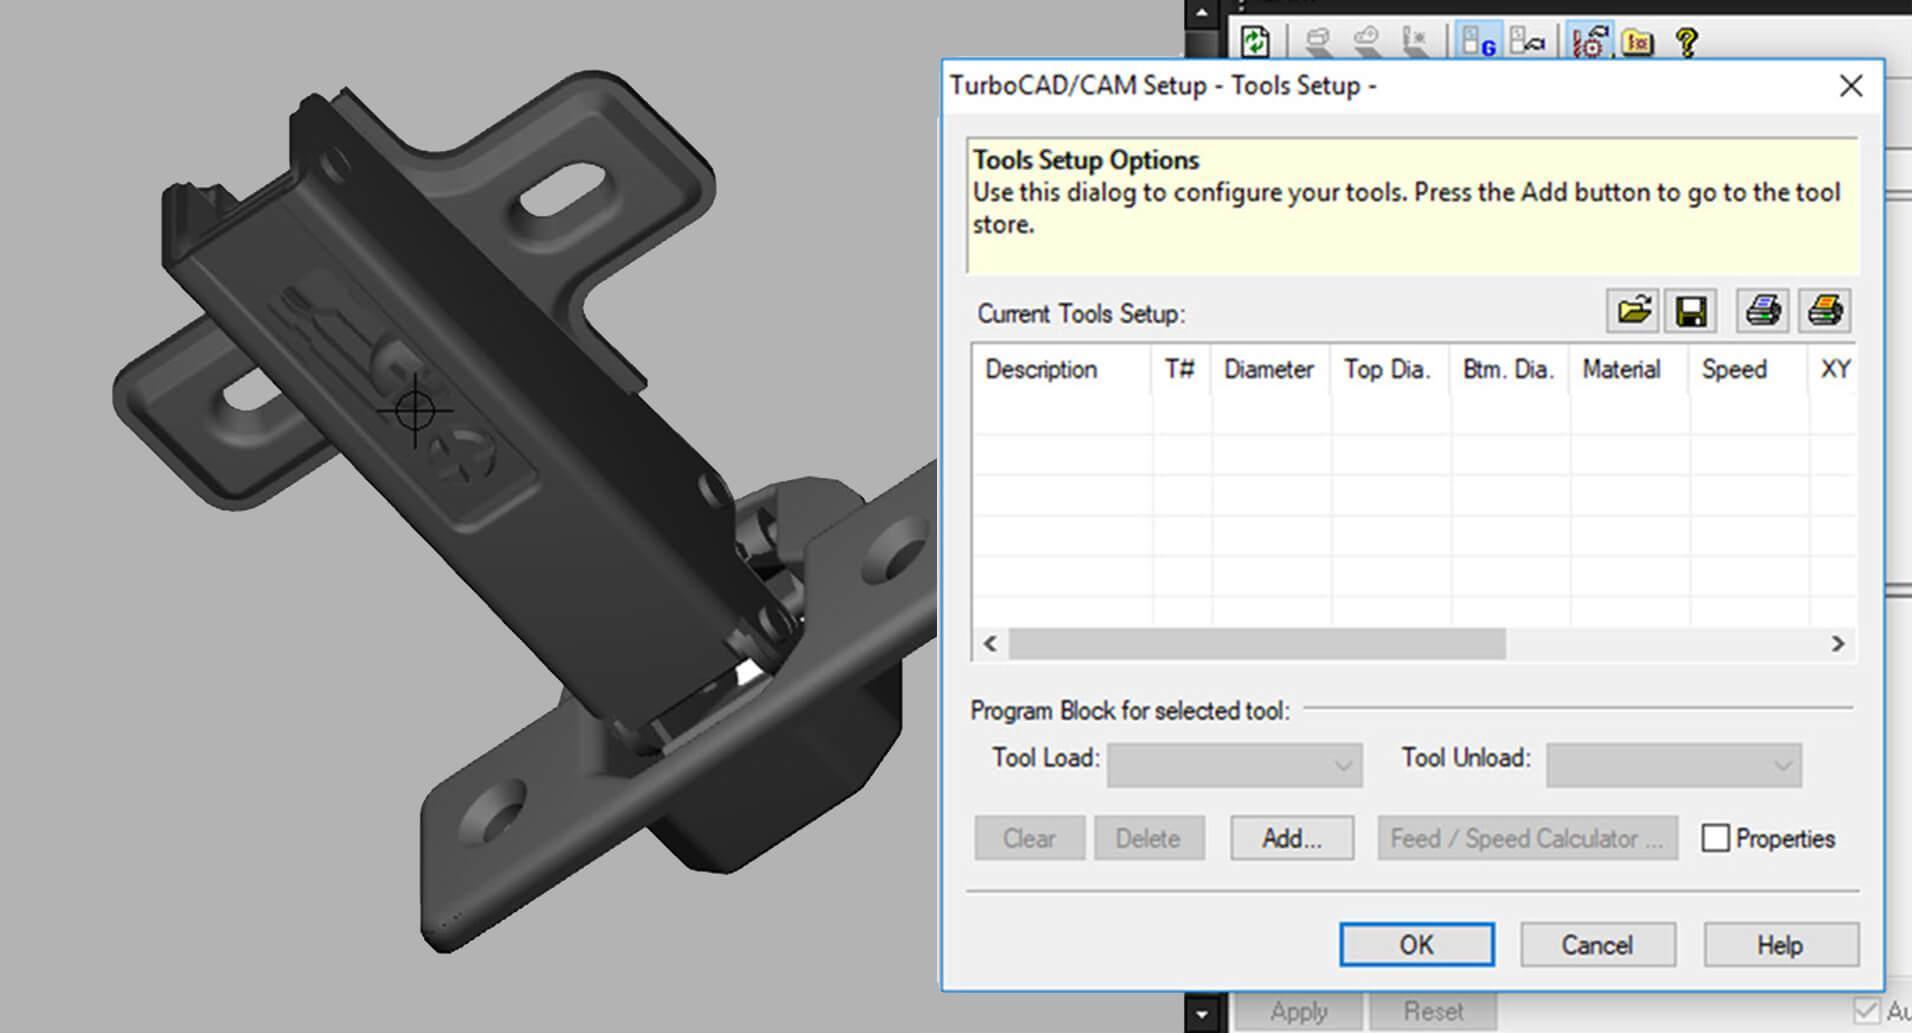Cancel the Tools Setup dialog
Screen dimensions: 1912x1033
pyautogui.click(x=1597, y=945)
